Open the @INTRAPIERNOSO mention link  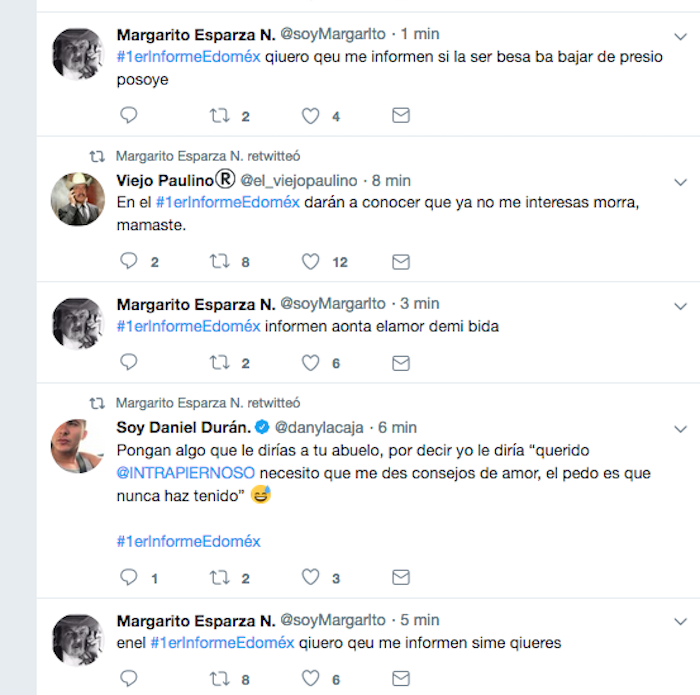point(186,471)
